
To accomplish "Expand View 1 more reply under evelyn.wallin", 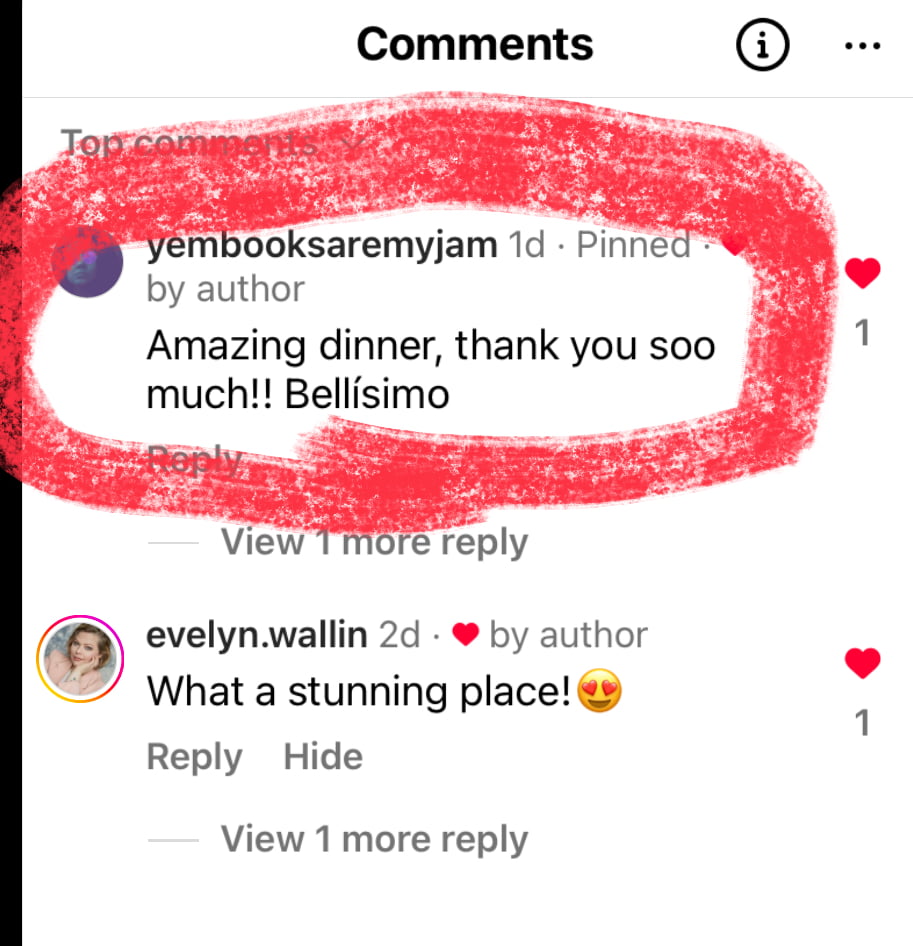I will (x=374, y=839).
